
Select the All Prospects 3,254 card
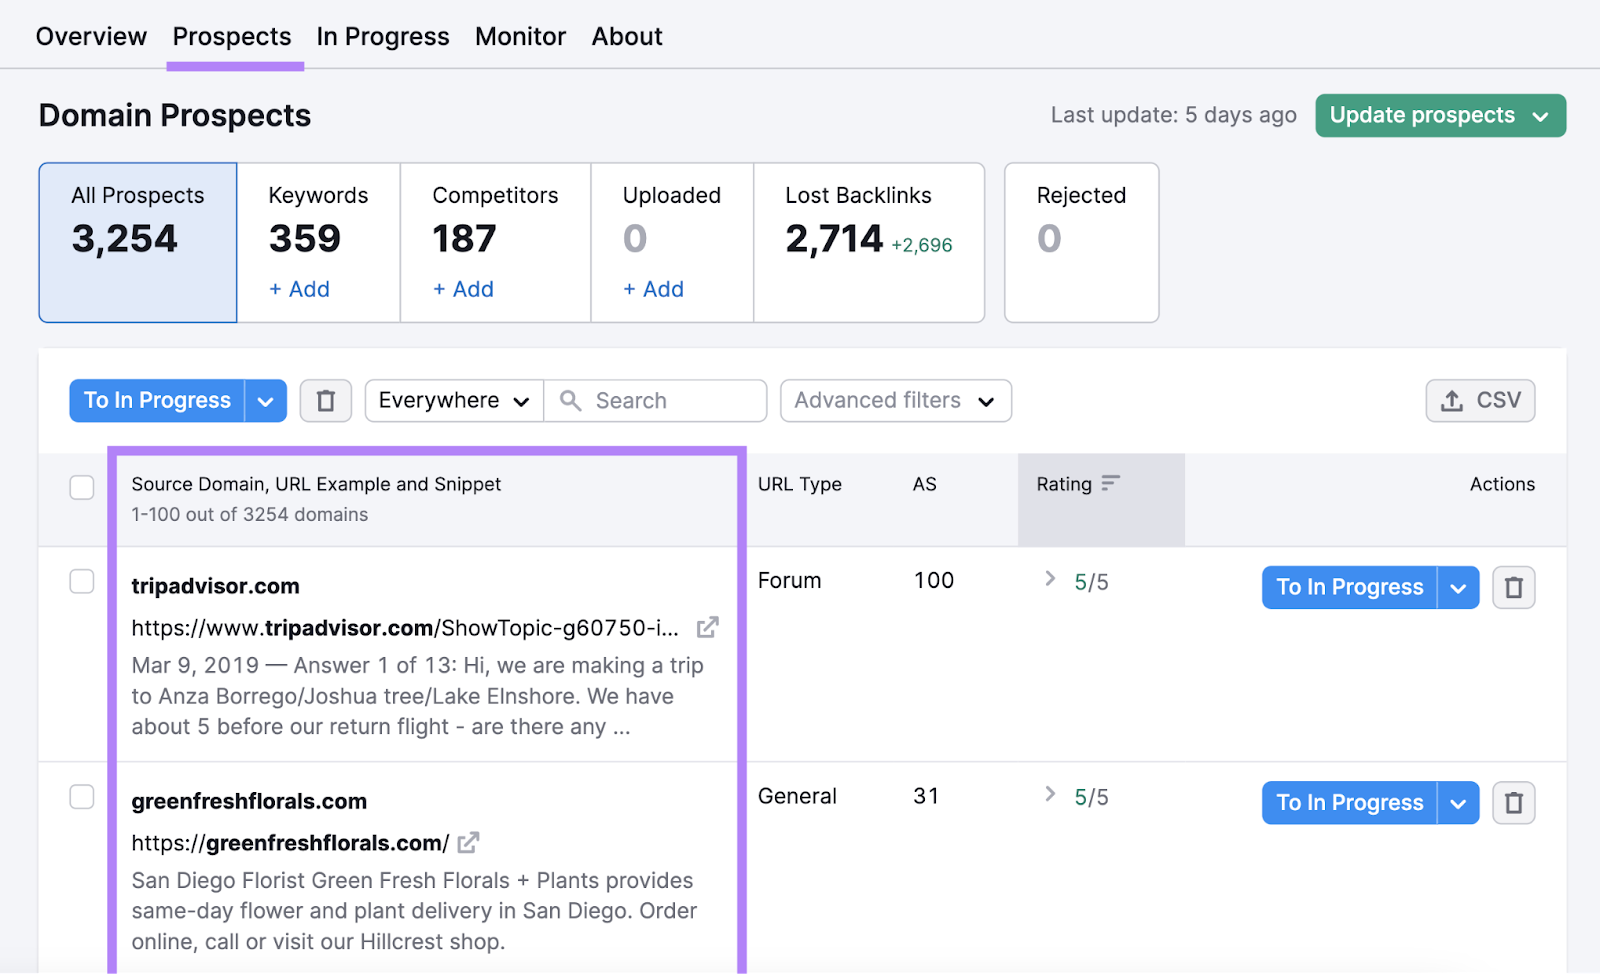pos(138,243)
